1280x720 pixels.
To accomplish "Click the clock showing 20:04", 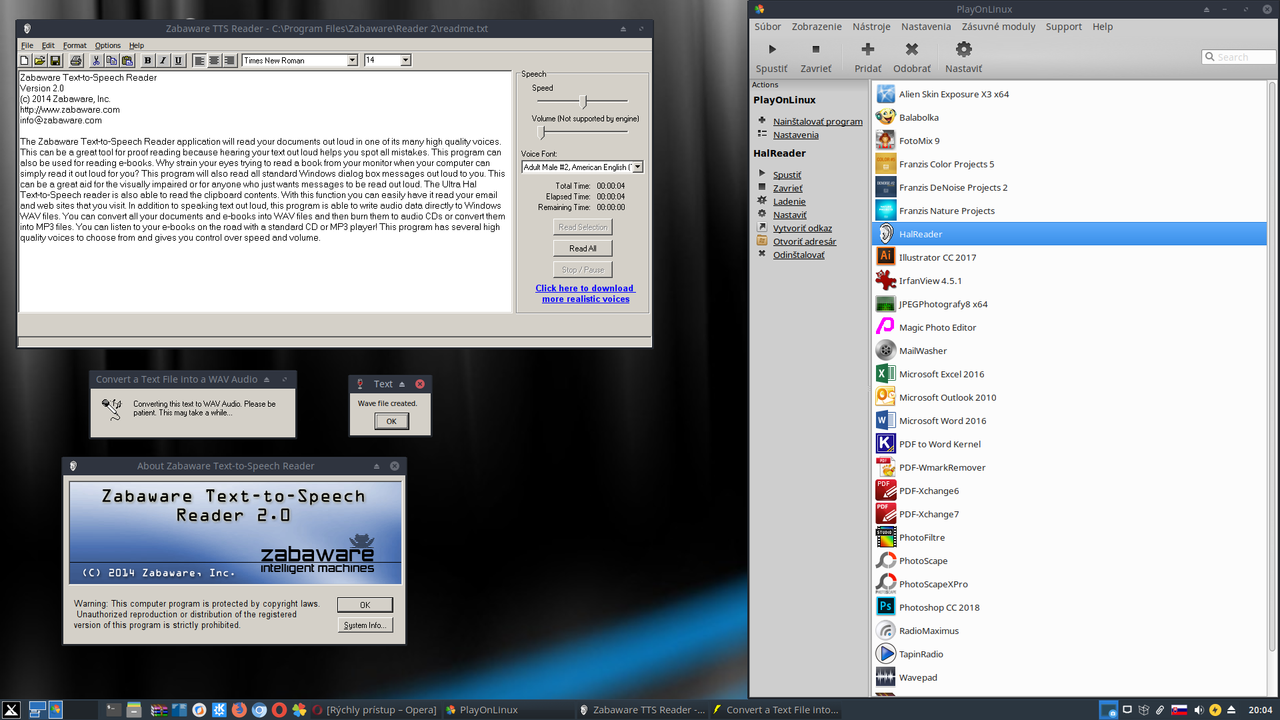I will [1261, 710].
